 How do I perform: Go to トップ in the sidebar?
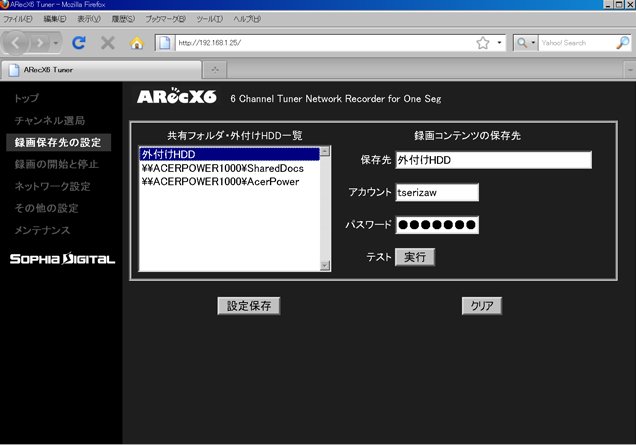tap(26, 98)
